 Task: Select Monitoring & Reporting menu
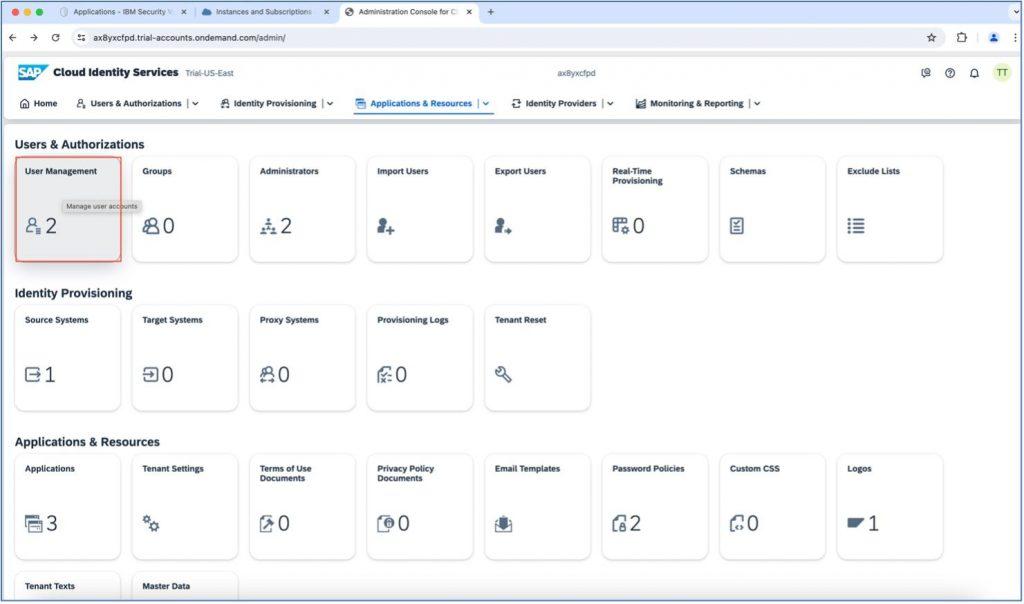click(x=690, y=103)
